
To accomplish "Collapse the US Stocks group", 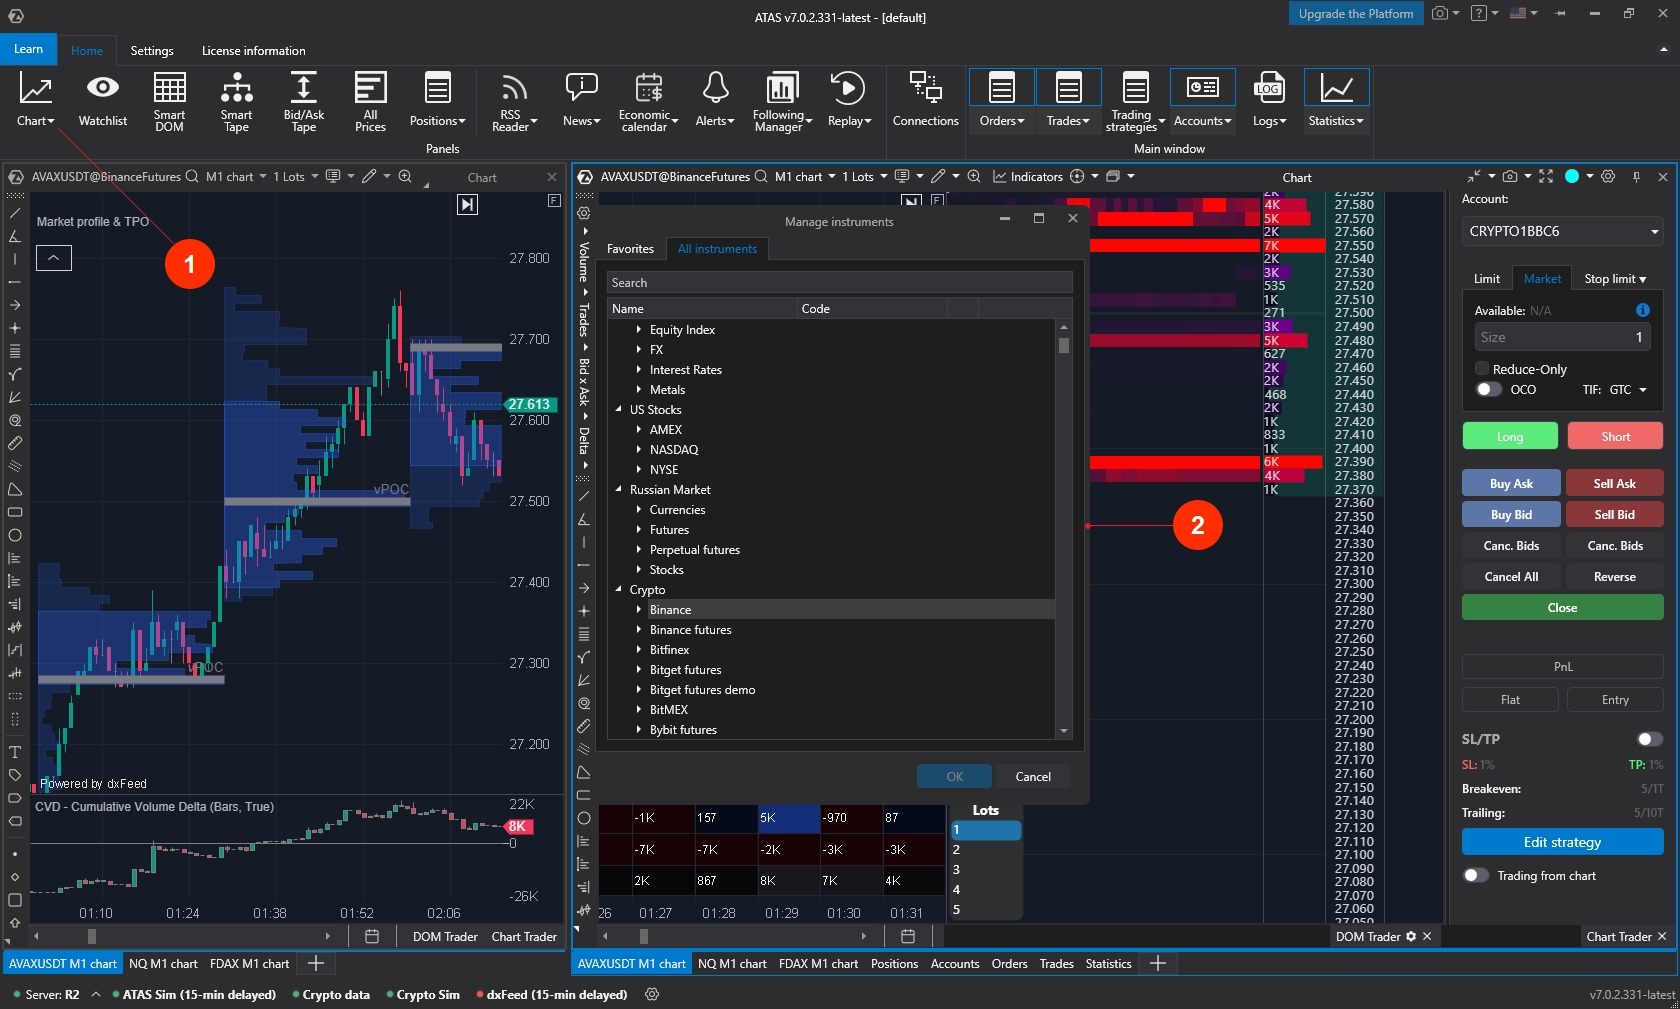I will (x=619, y=410).
